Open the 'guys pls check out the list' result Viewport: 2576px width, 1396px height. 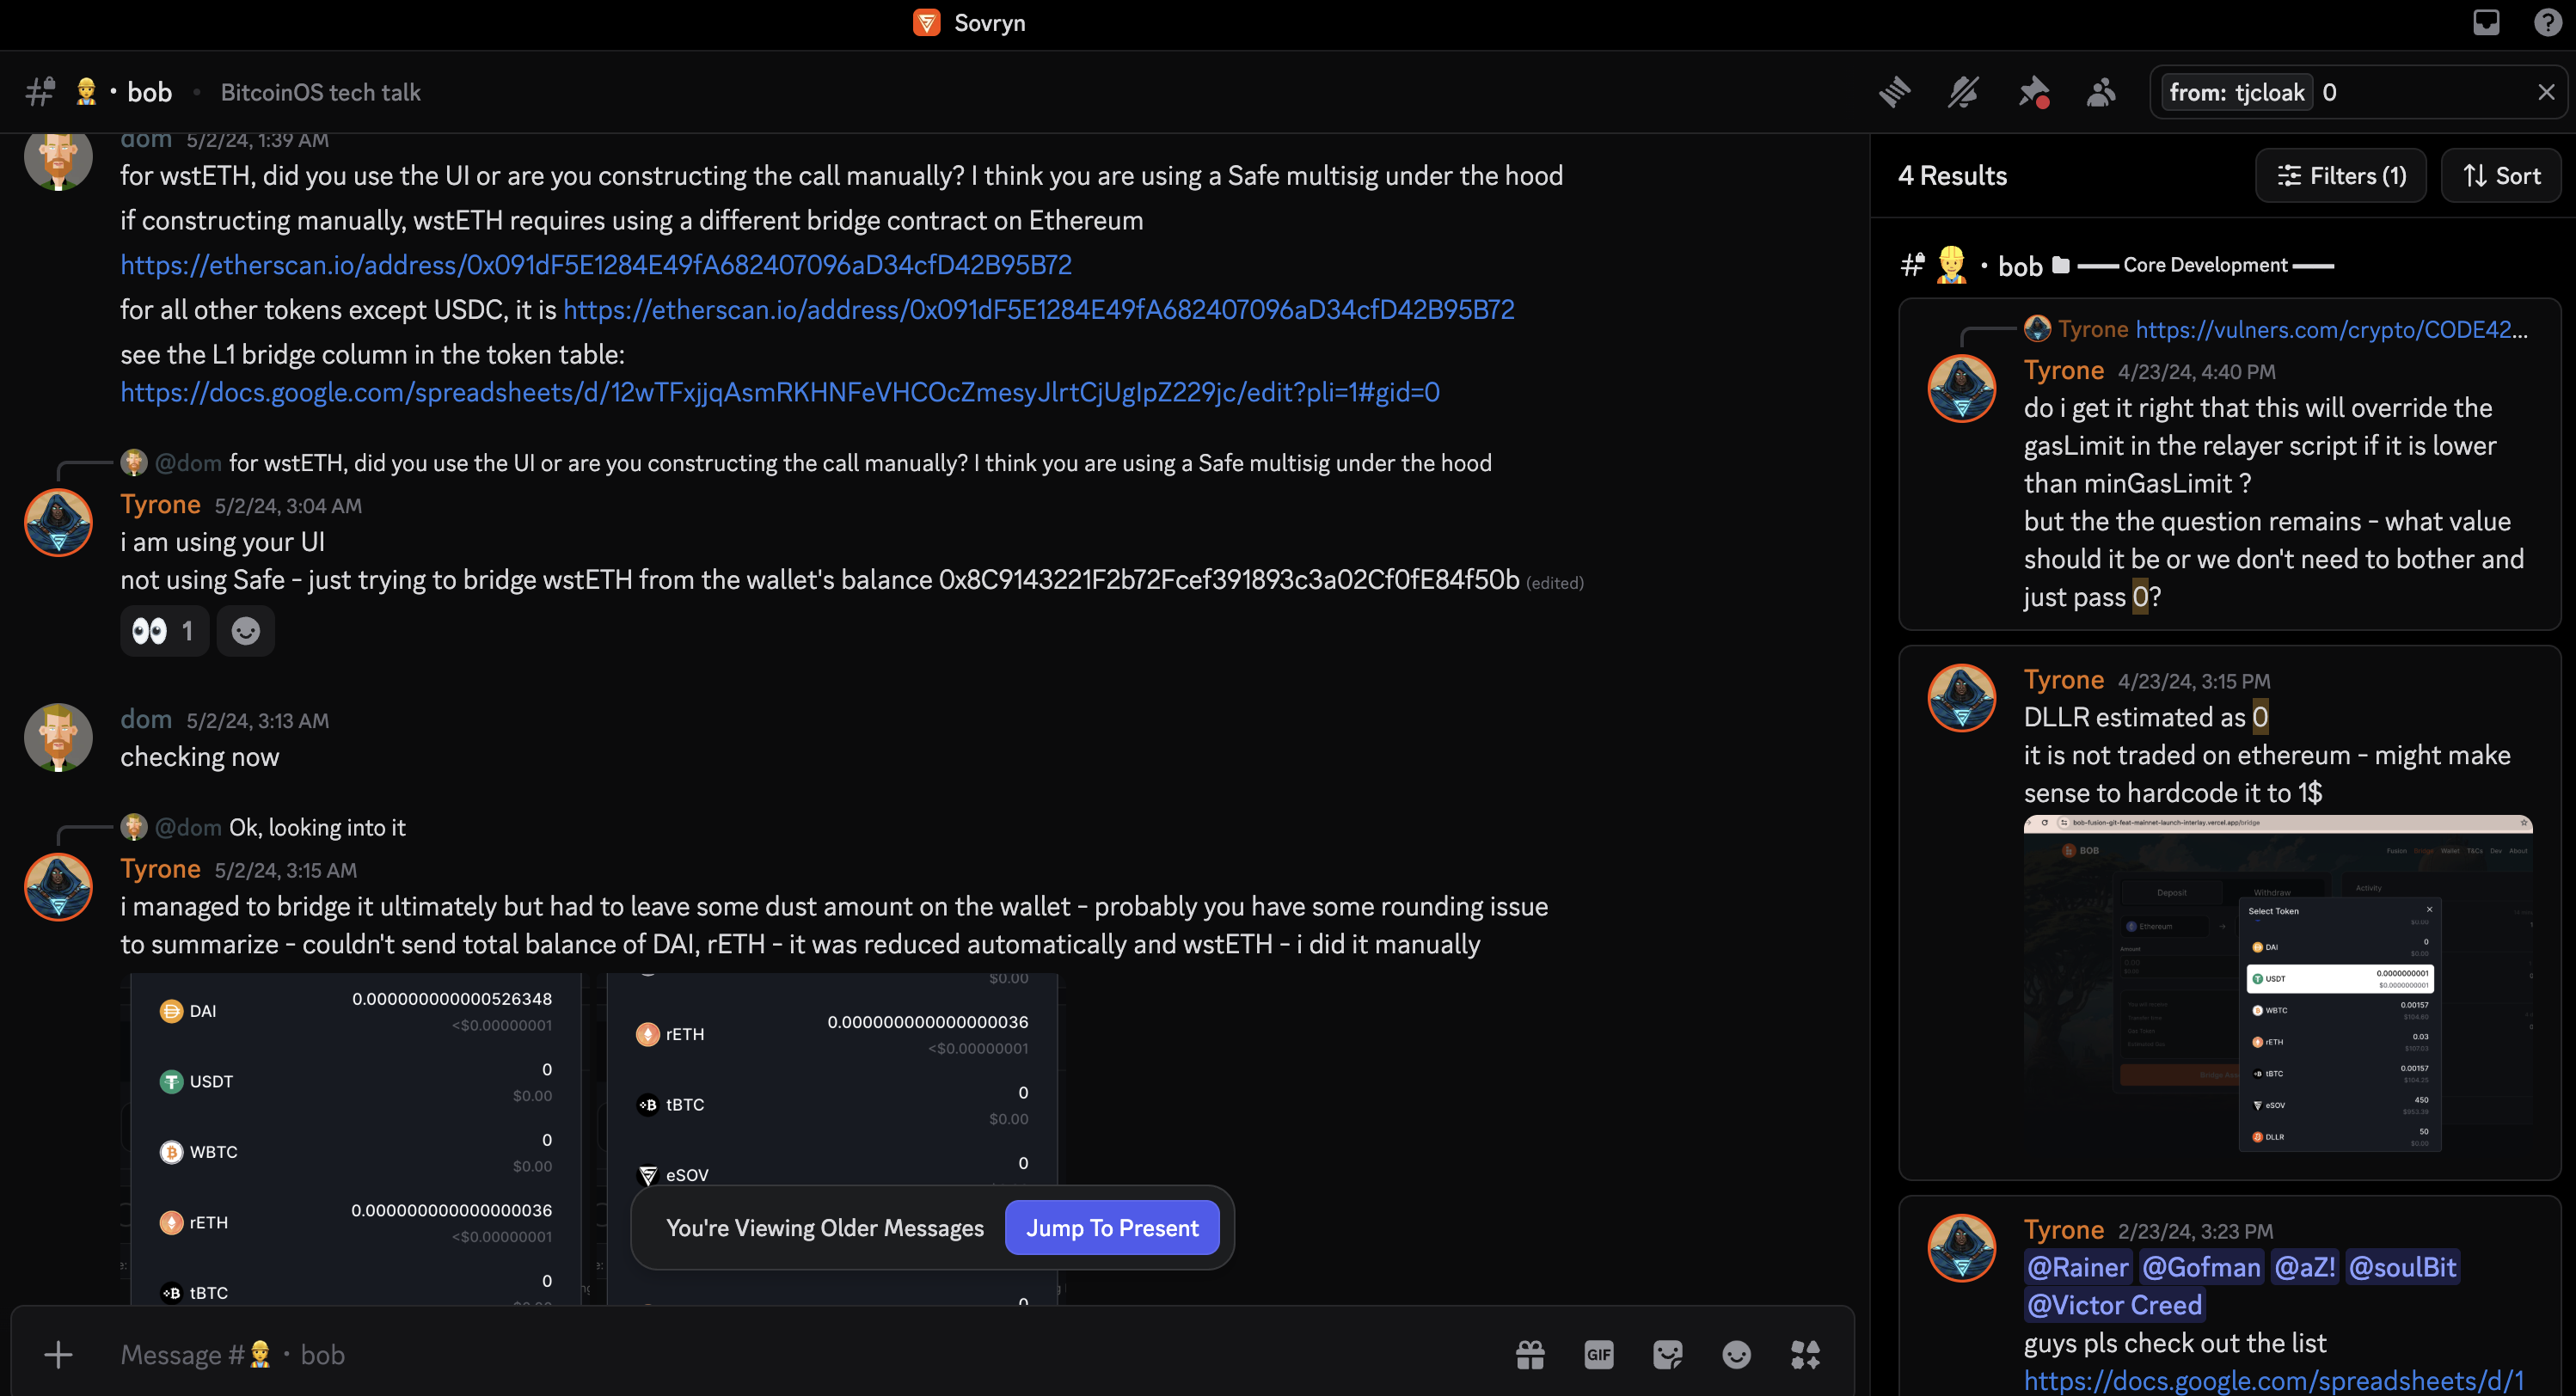pos(2229,1296)
